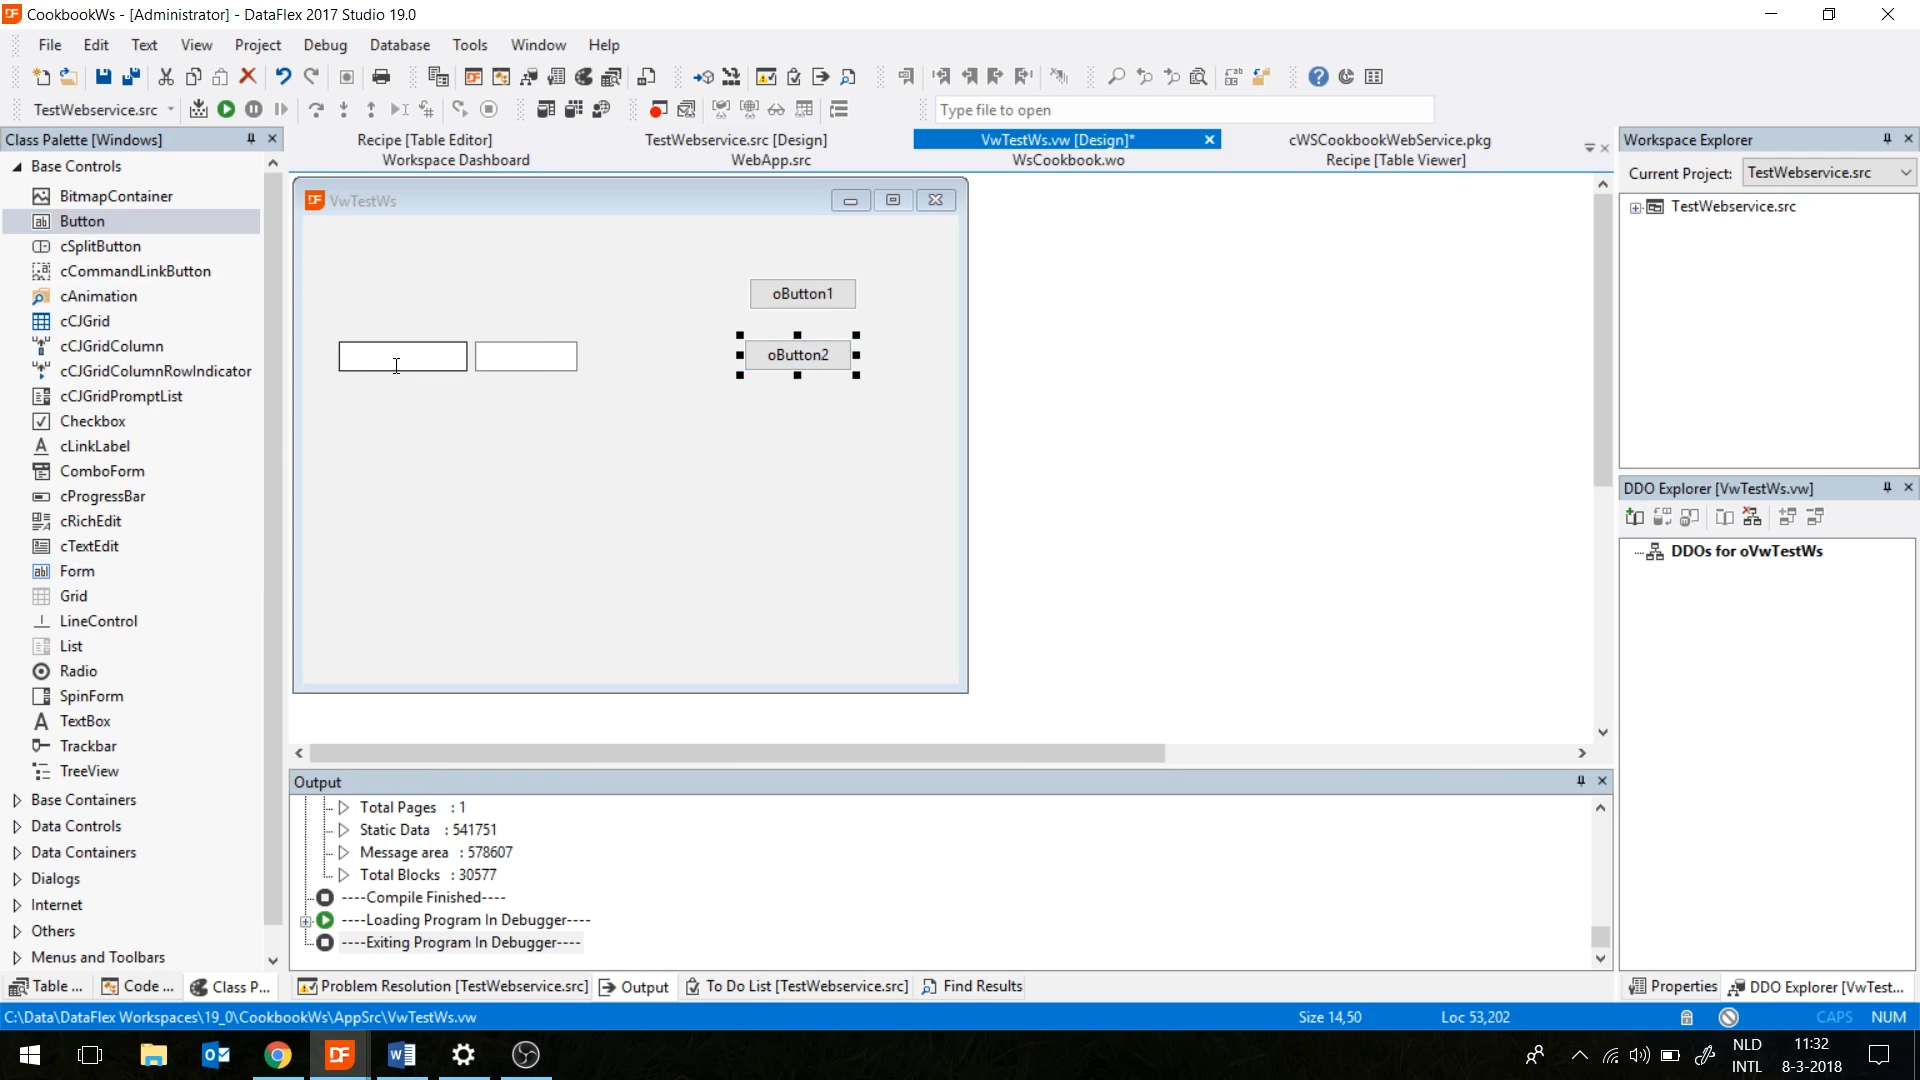This screenshot has height=1080, width=1920.
Task: Switch to cWSCookbookWebService.pkg tab
Action: point(1389,140)
